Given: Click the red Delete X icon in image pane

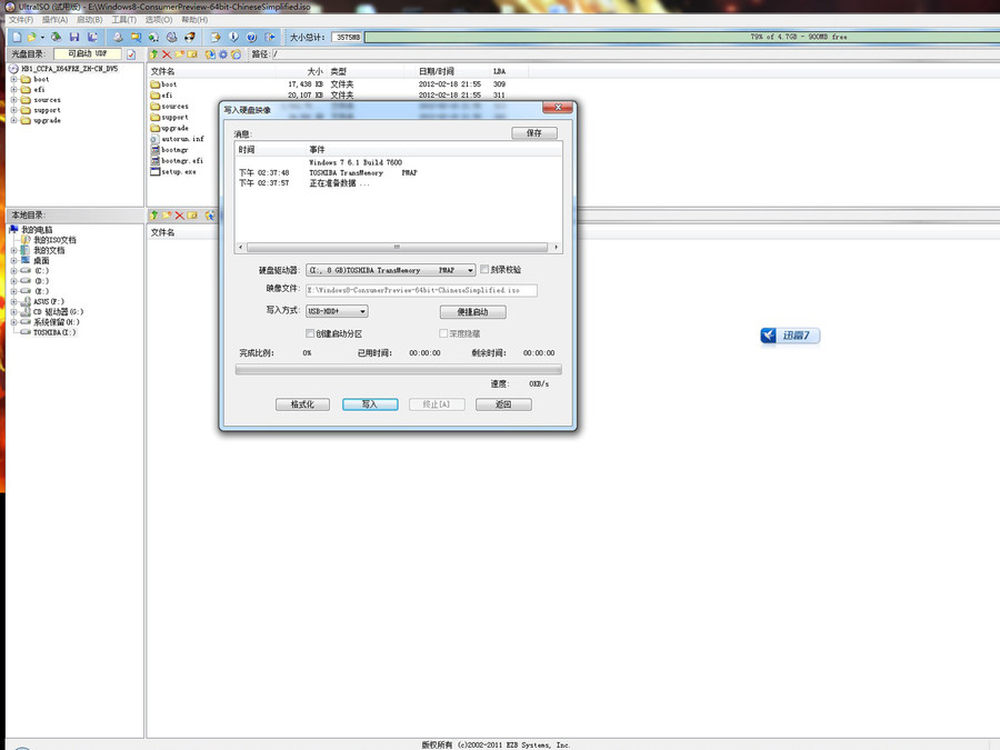Looking at the screenshot, I should click(x=166, y=54).
